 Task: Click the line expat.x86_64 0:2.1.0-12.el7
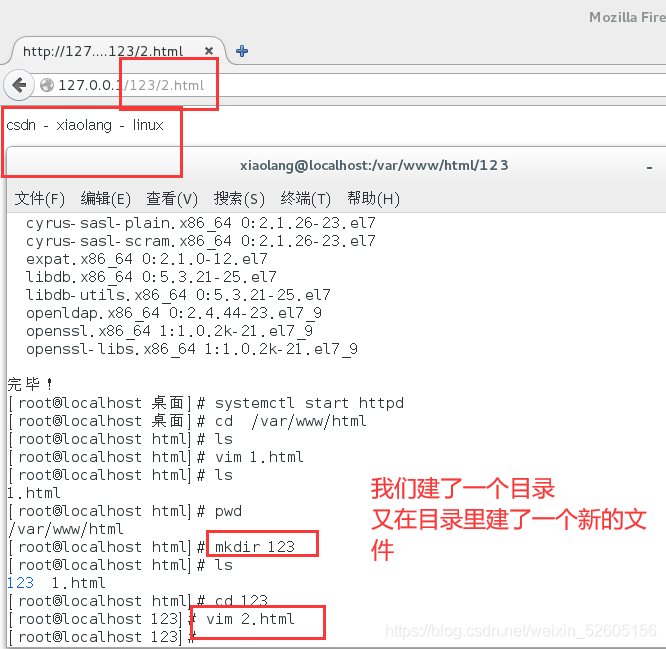coord(147,259)
